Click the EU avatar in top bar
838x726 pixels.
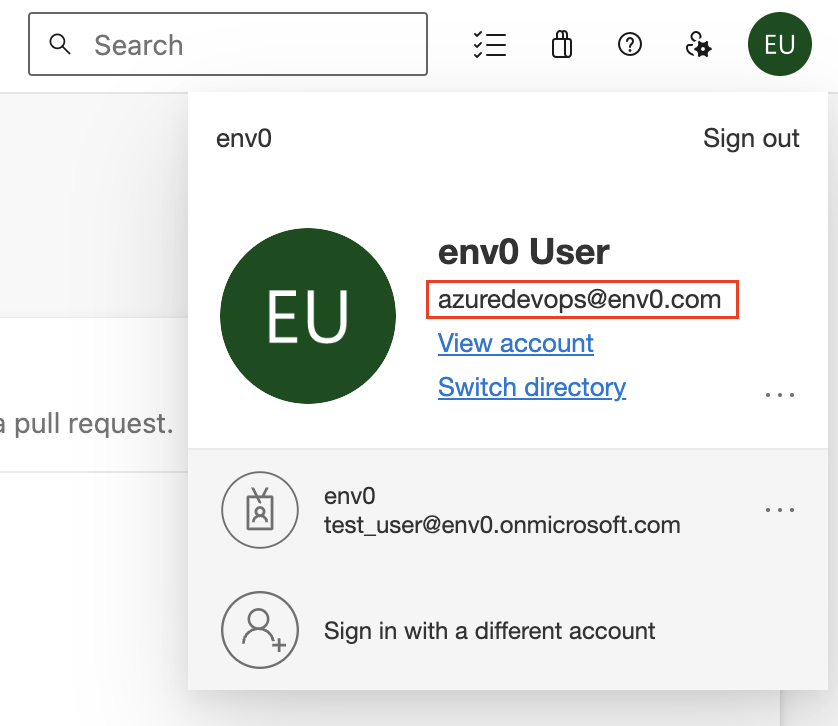click(x=779, y=44)
